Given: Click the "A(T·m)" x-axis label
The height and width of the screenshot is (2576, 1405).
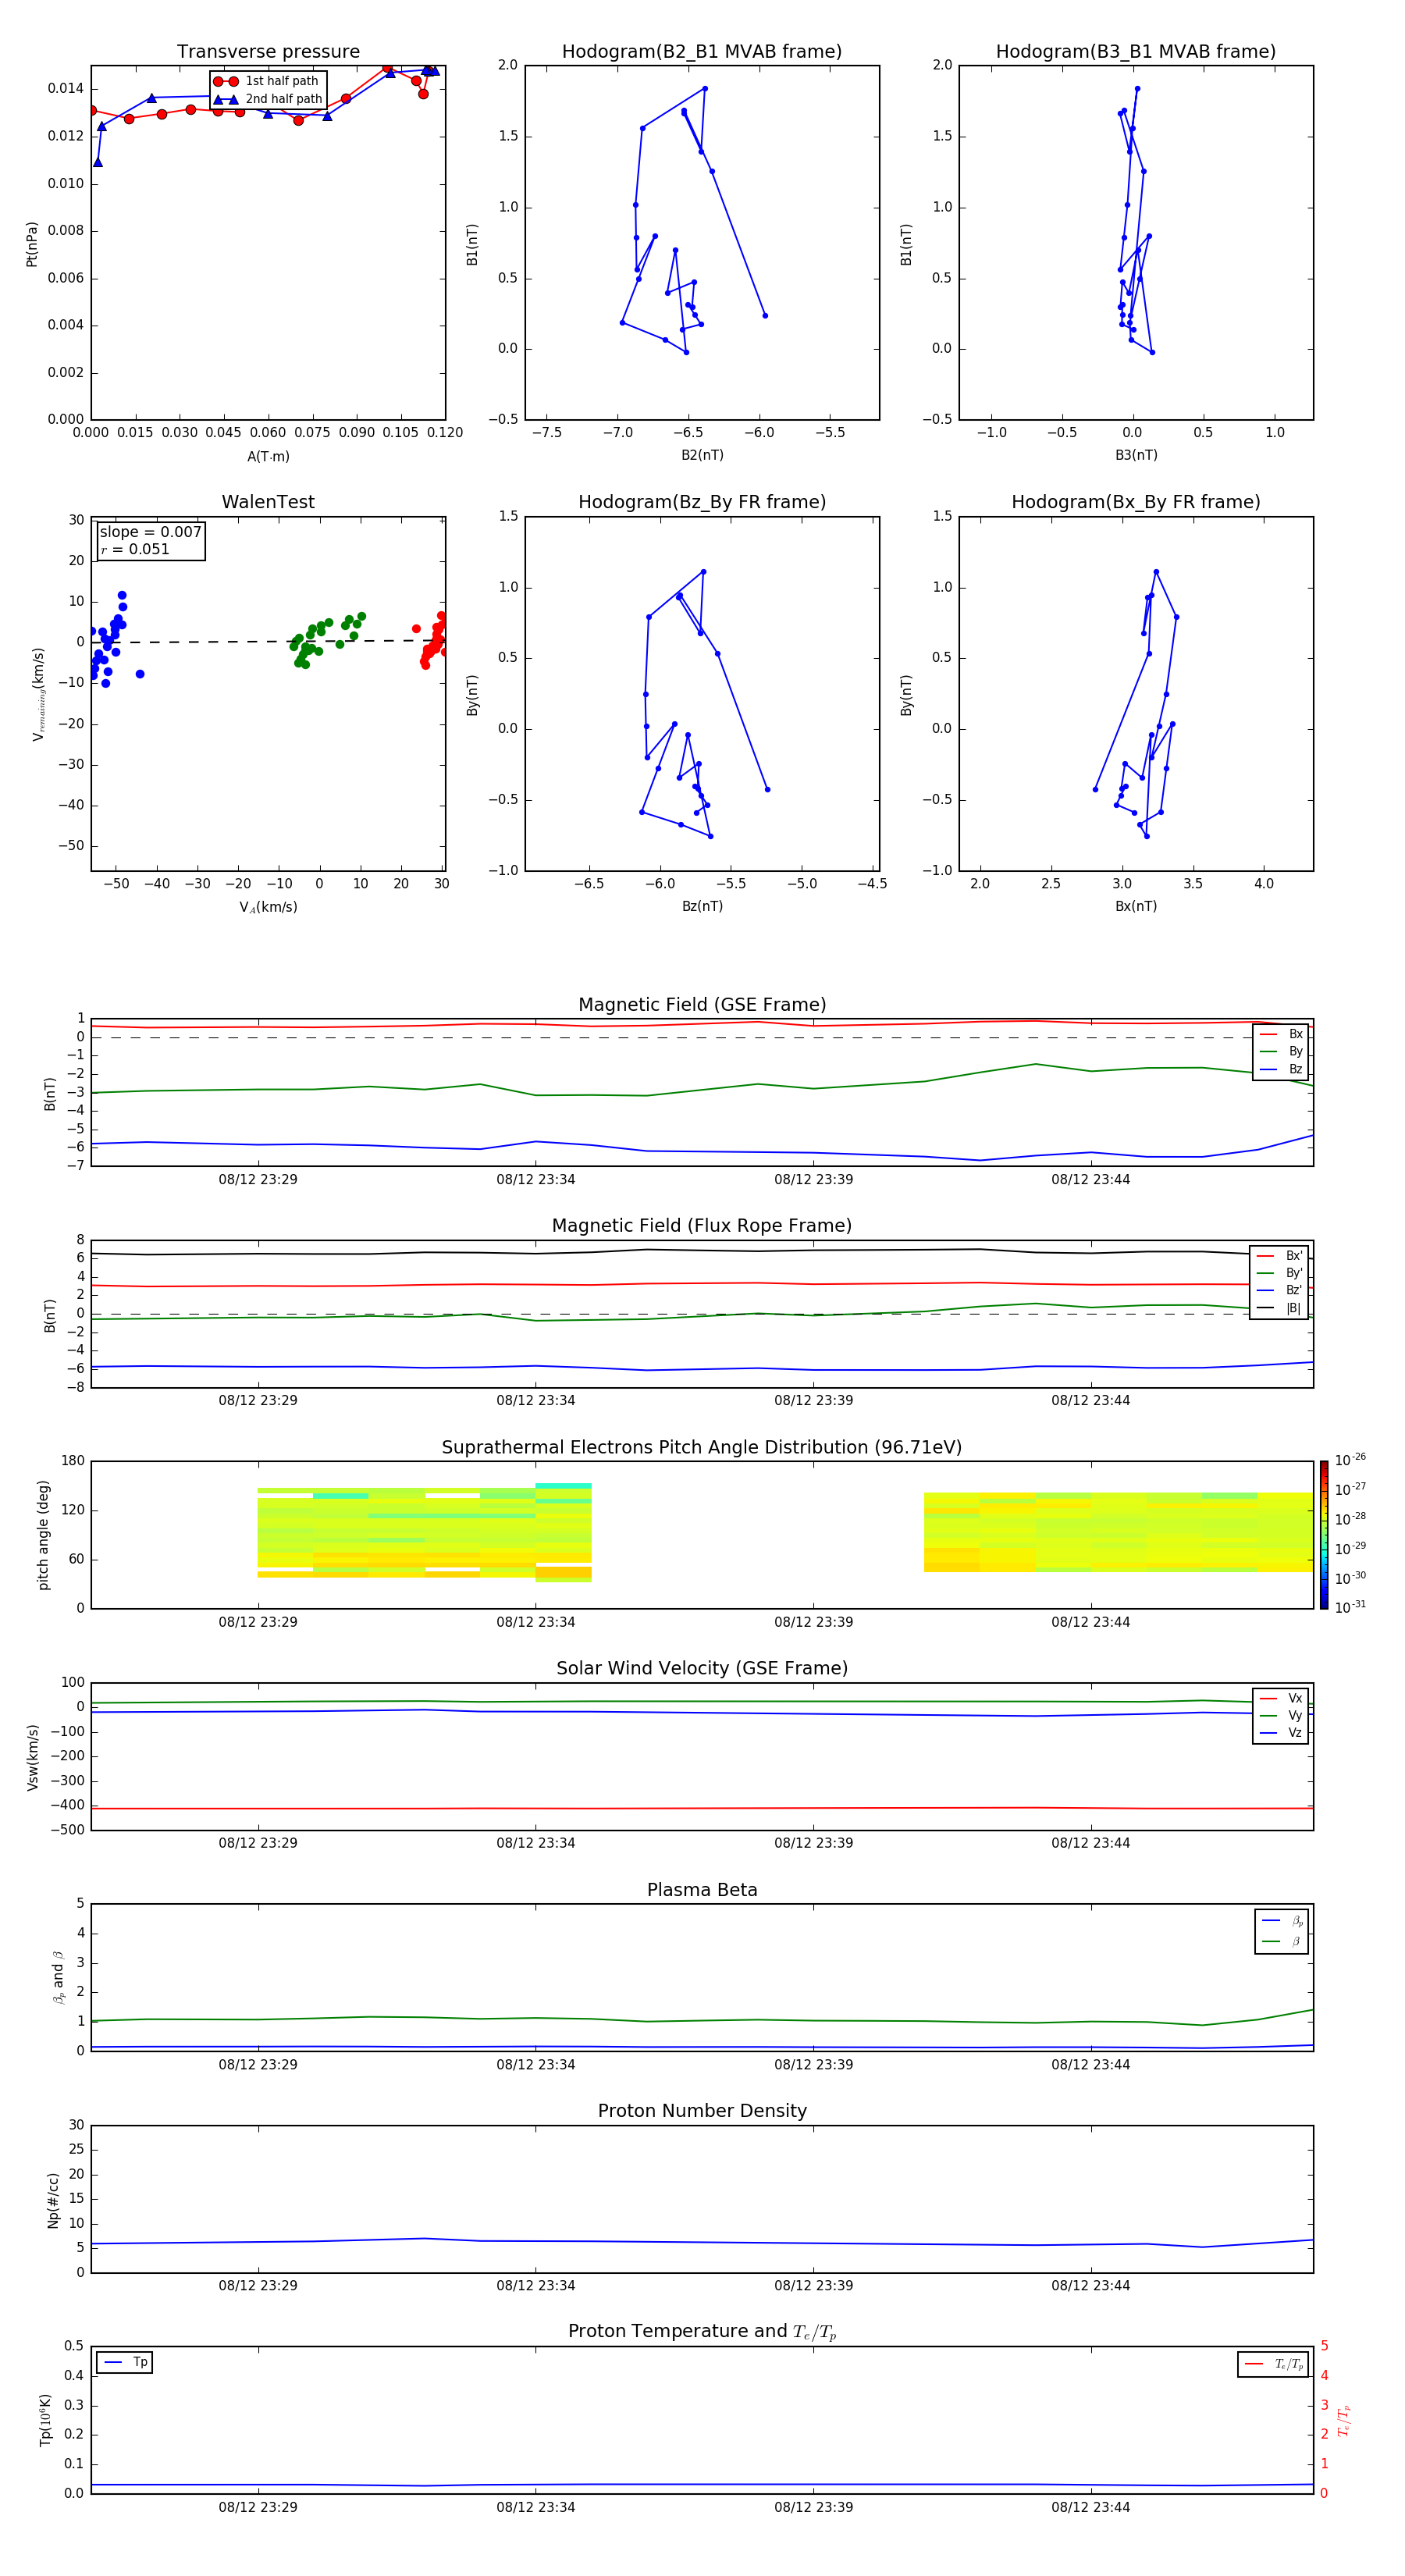Looking at the screenshot, I should (268, 457).
